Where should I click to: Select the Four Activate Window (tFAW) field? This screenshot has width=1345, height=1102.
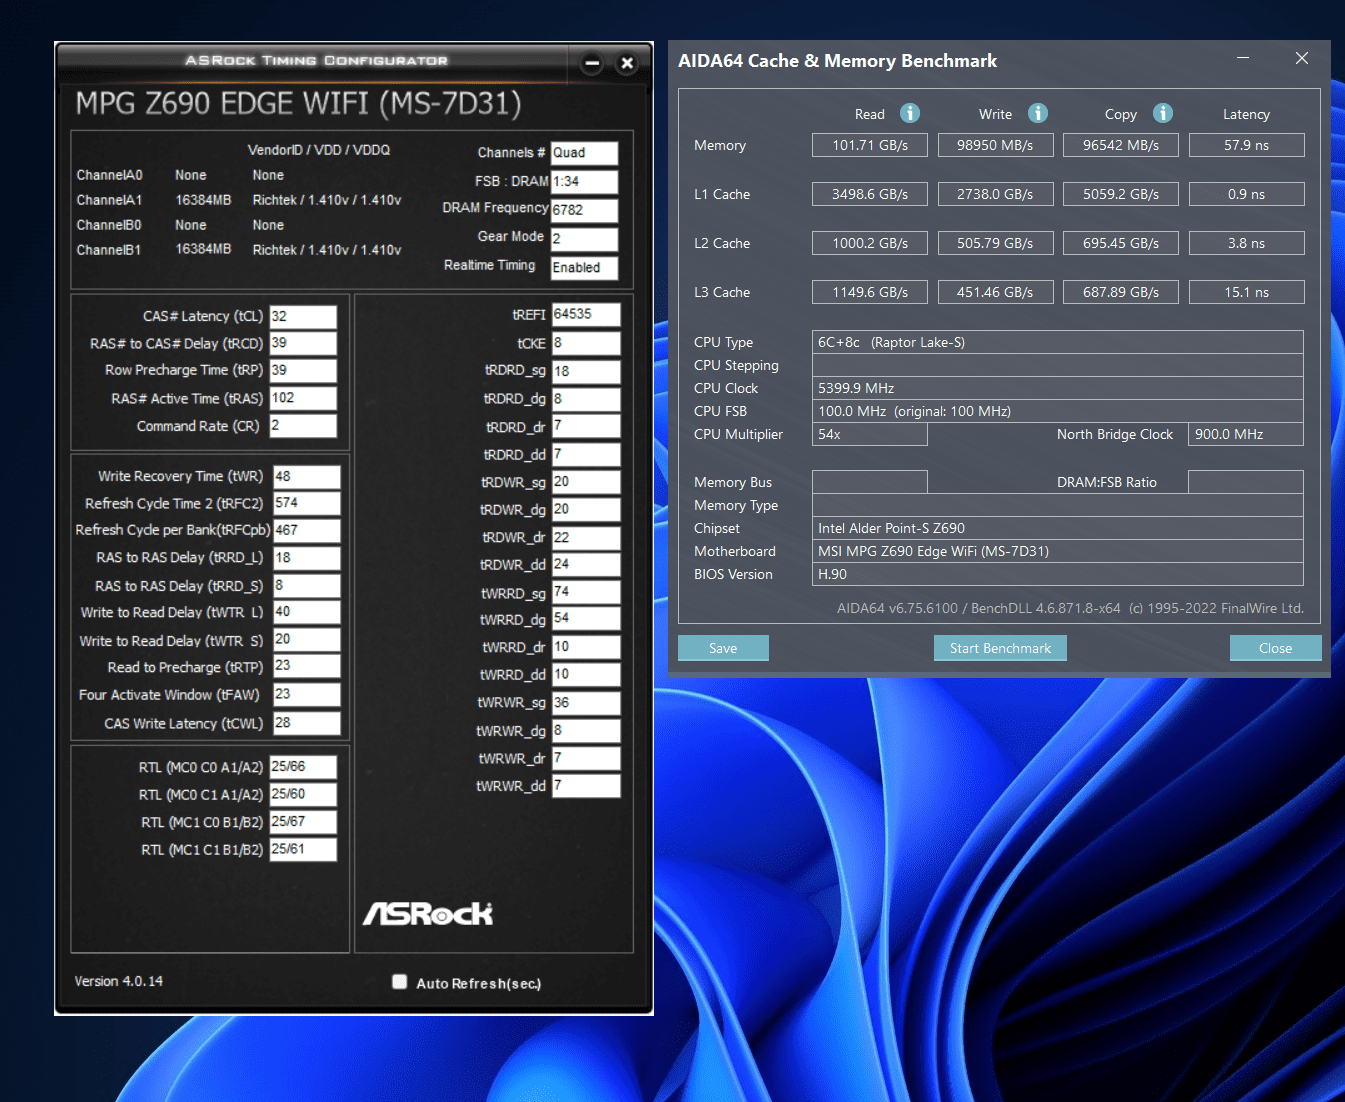point(306,694)
